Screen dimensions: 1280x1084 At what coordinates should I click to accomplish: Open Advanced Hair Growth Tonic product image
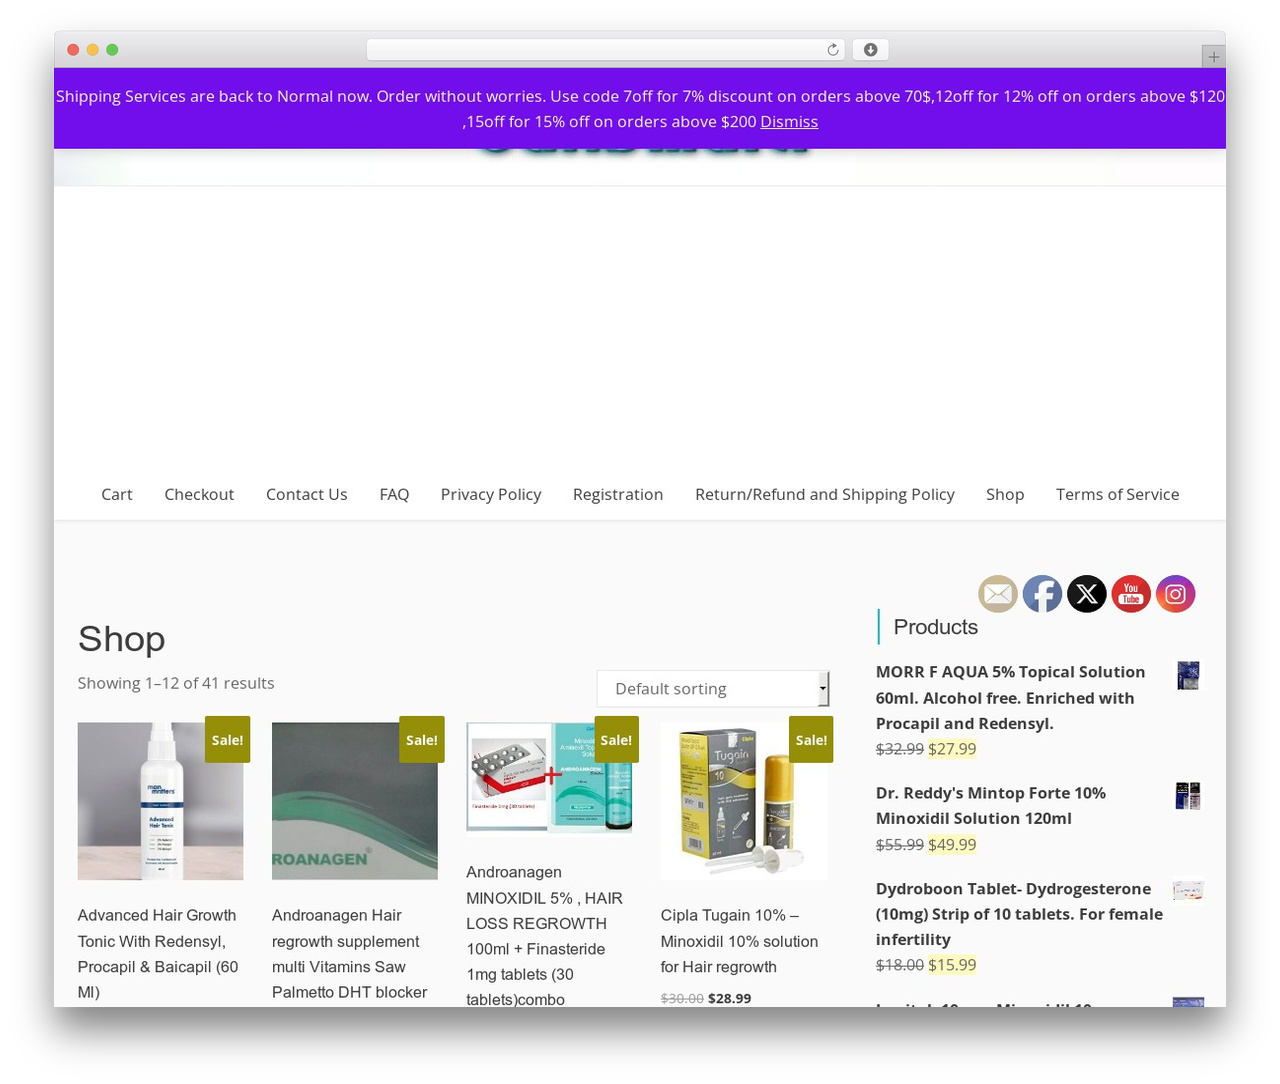(160, 801)
